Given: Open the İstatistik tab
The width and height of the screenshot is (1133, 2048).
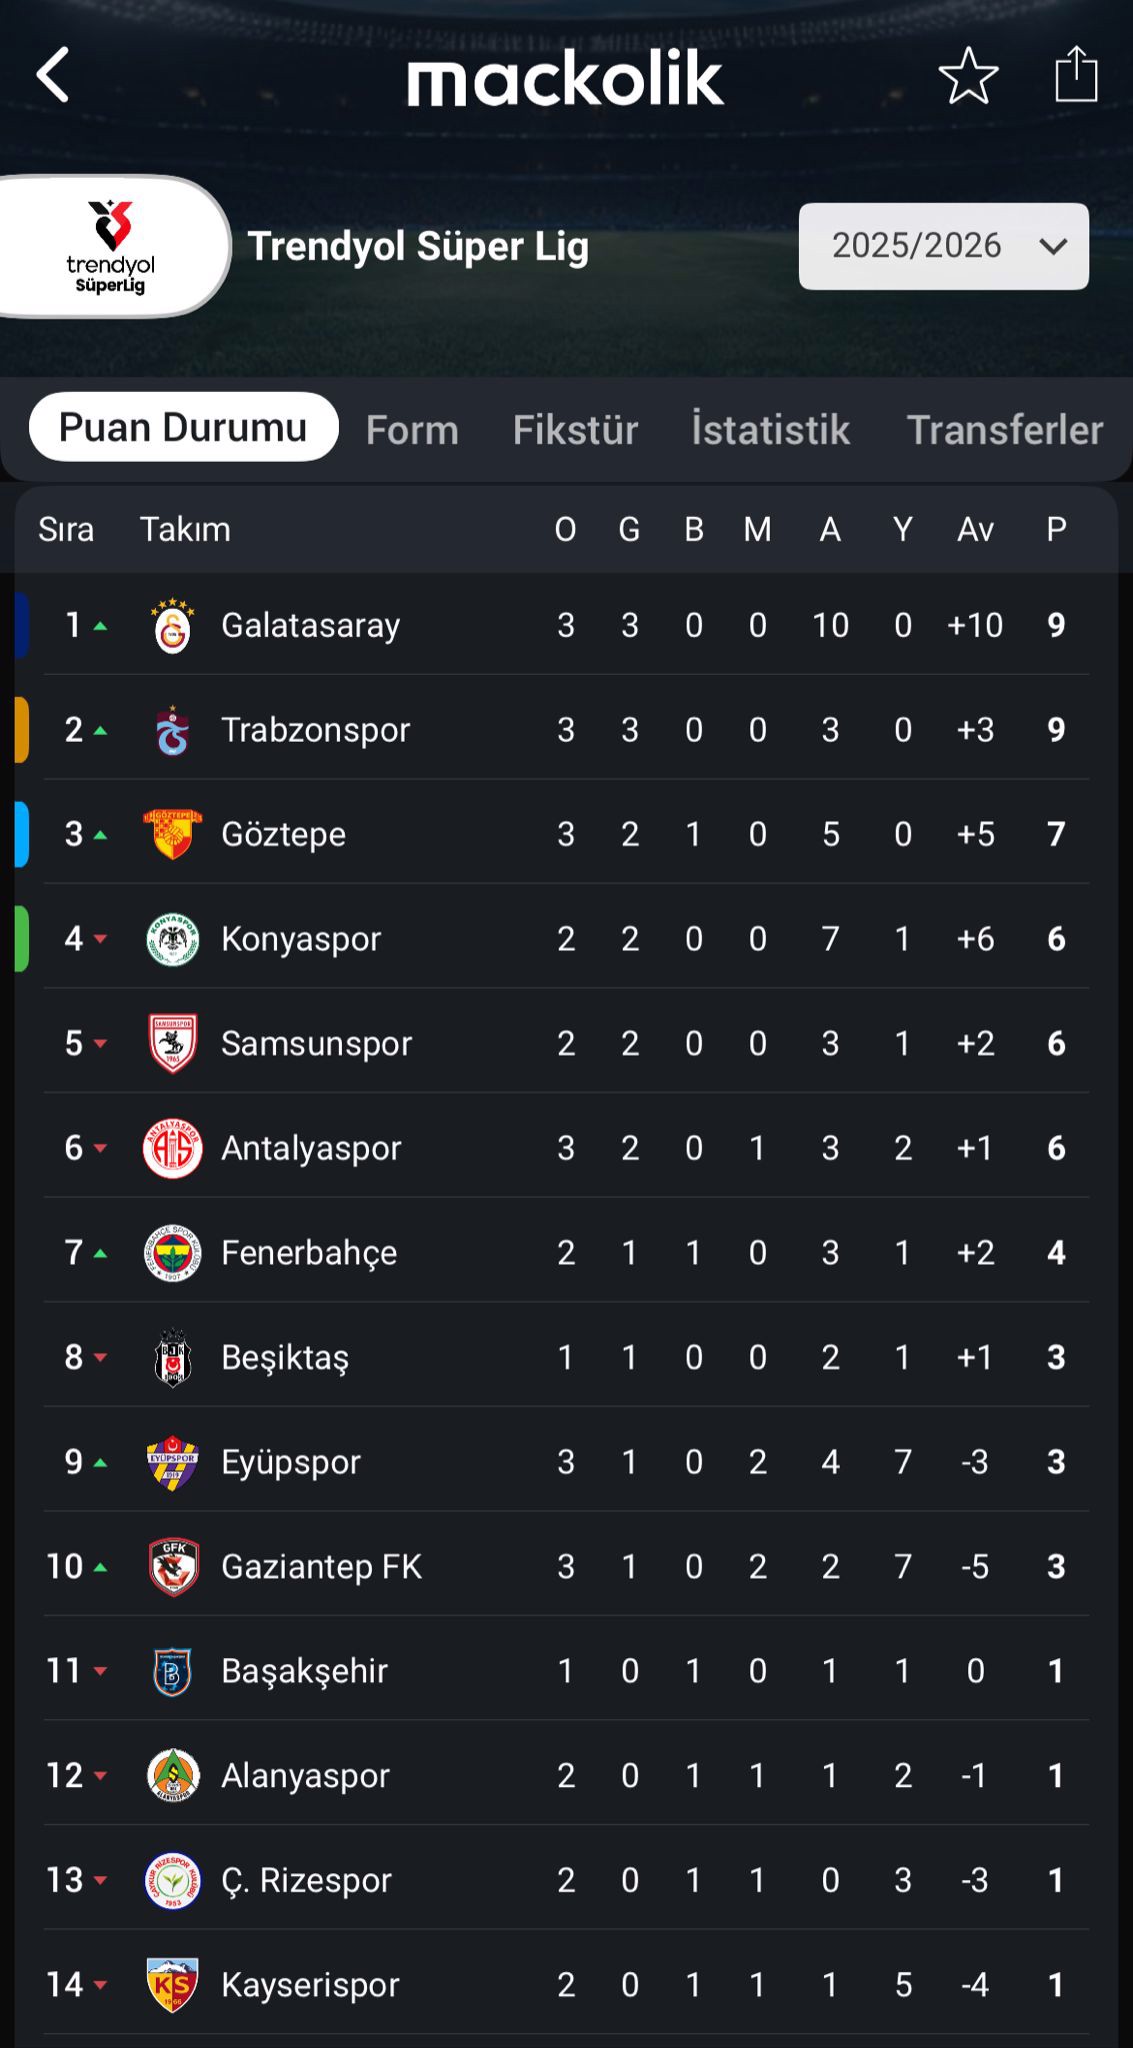Looking at the screenshot, I should 770,430.
